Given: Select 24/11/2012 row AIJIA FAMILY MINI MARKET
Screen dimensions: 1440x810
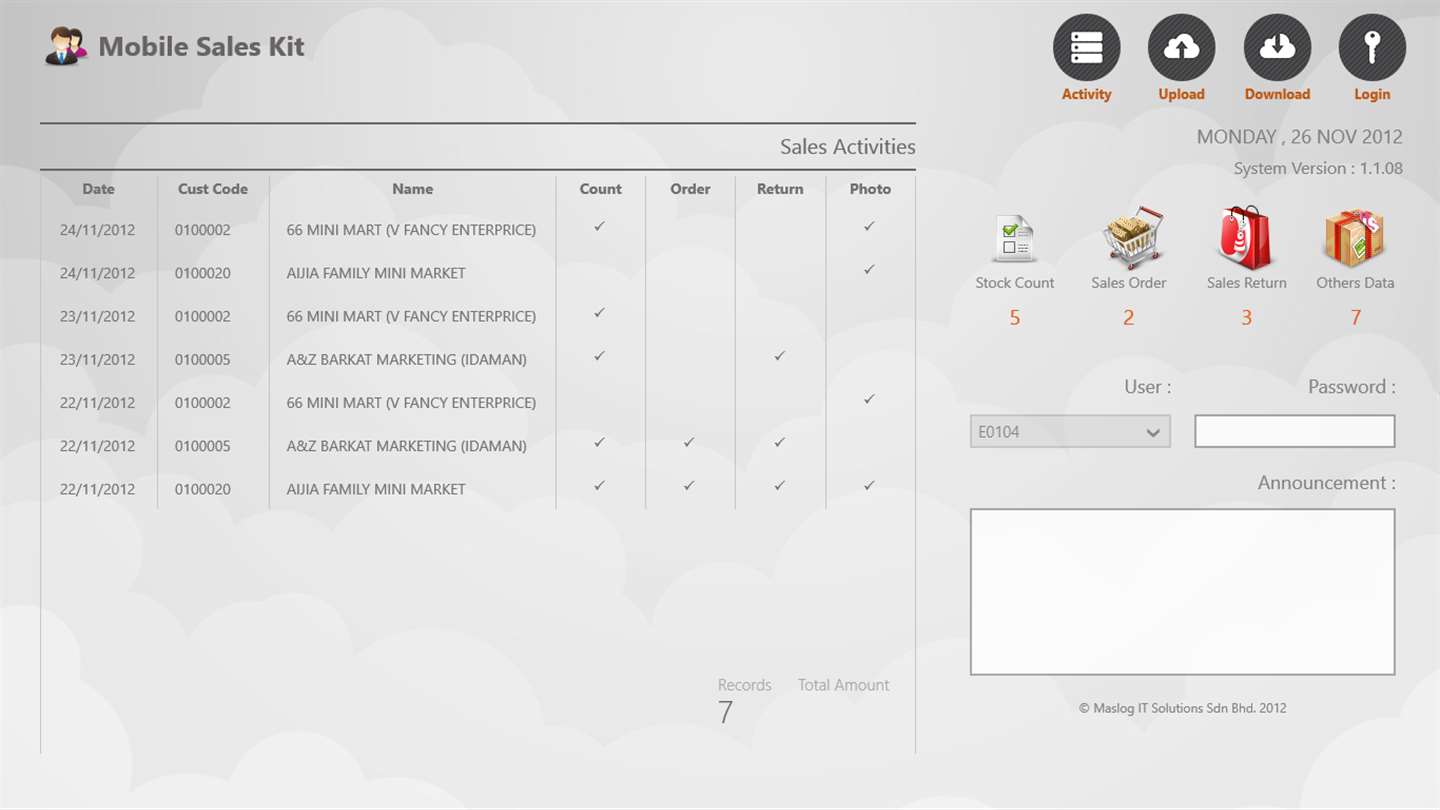Looking at the screenshot, I should coord(376,273).
